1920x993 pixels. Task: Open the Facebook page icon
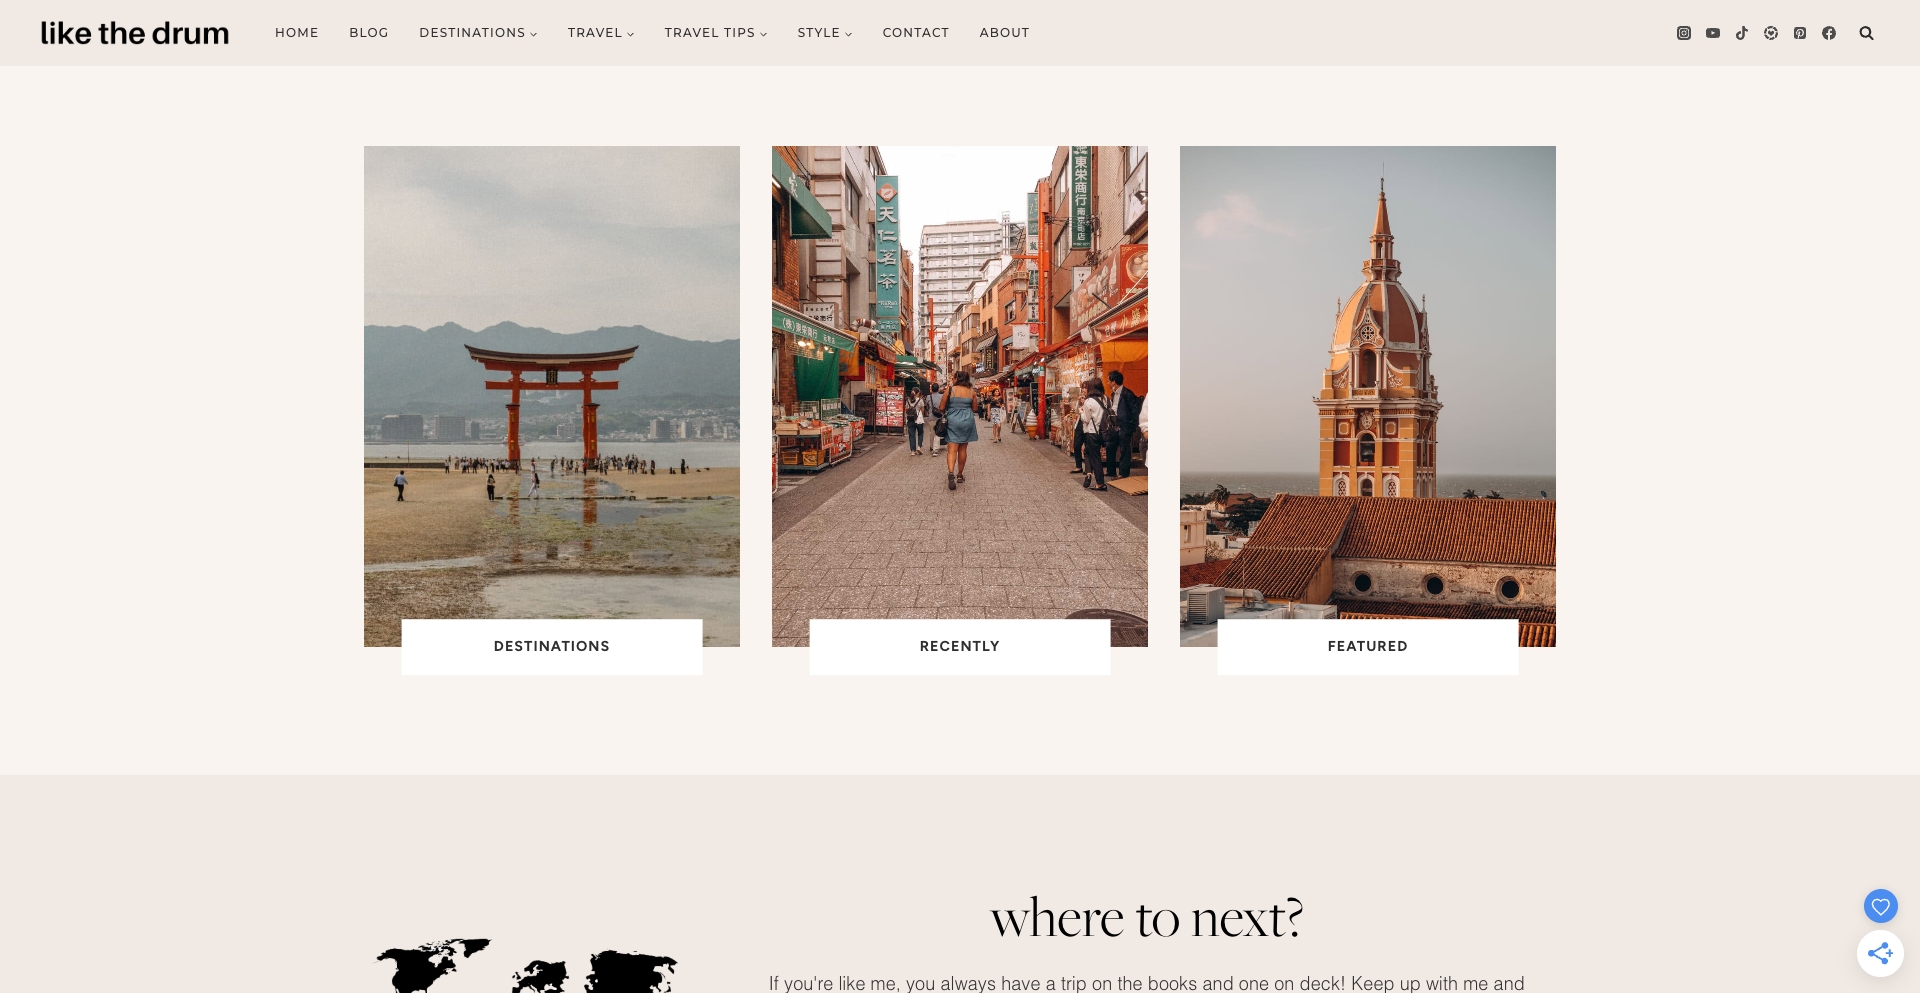[x=1829, y=32]
